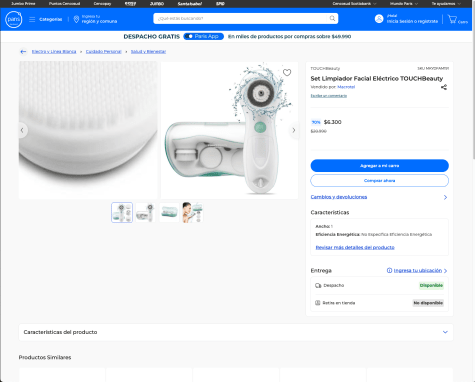Click Inicia sesión o regístrate

[412, 21]
